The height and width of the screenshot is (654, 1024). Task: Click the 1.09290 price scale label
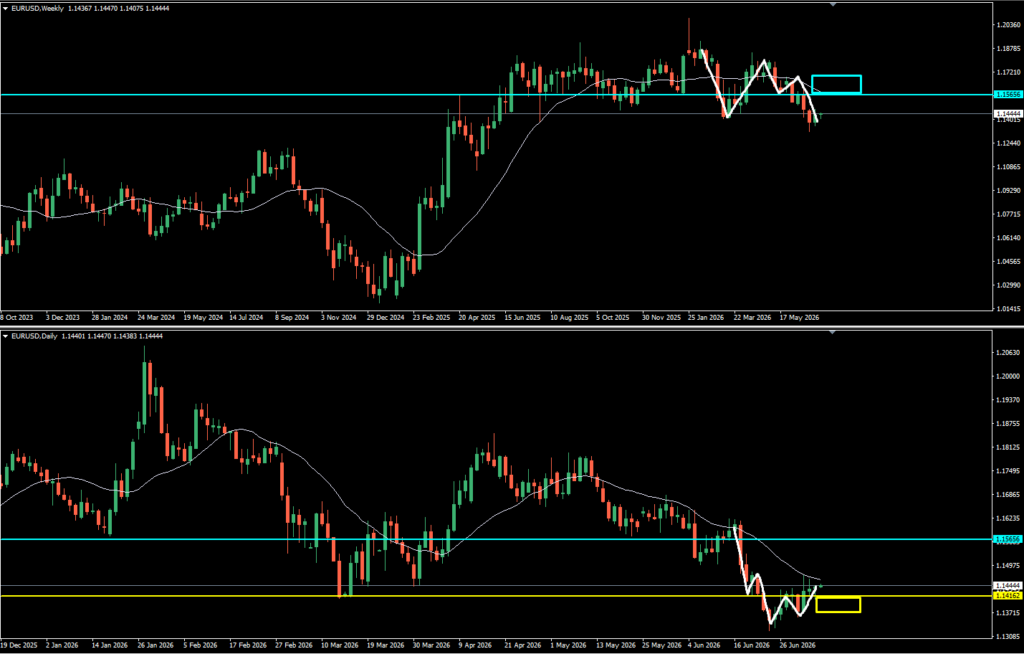(x=1008, y=190)
